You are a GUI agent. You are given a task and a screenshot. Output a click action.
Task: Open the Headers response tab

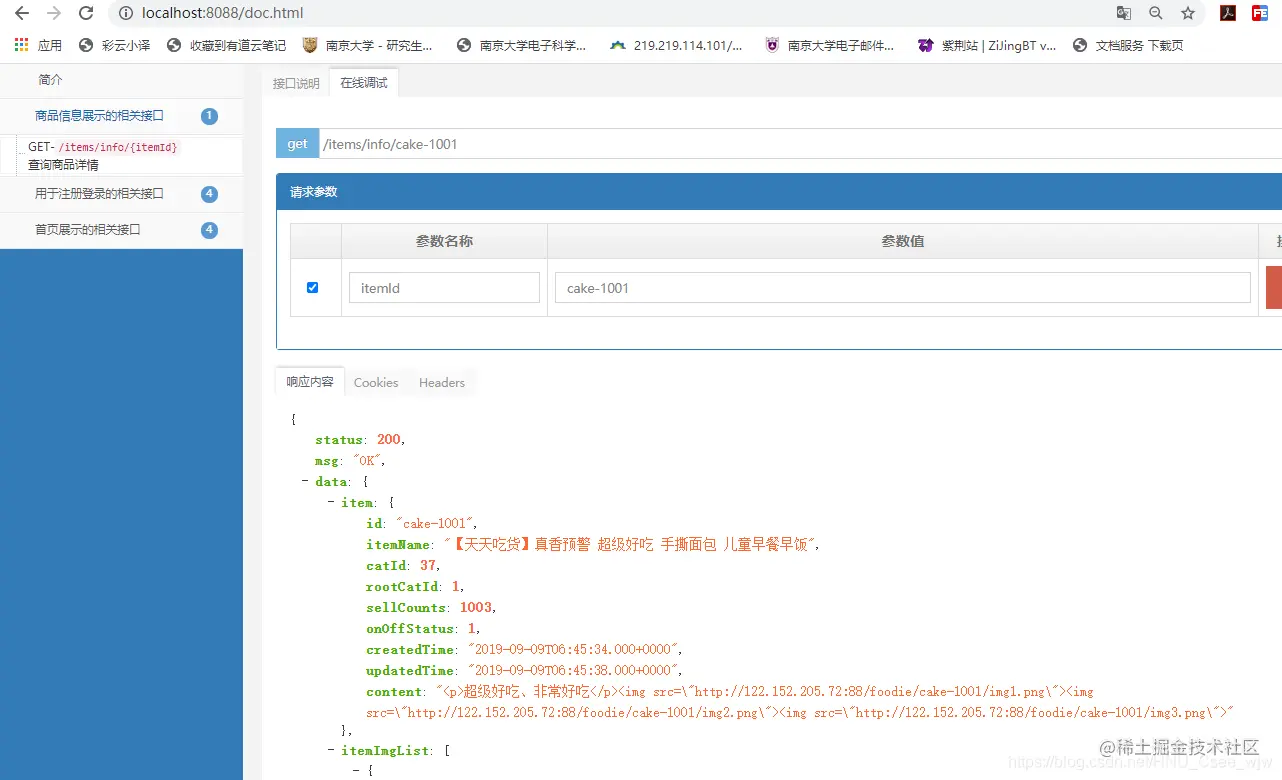pyautogui.click(x=441, y=382)
